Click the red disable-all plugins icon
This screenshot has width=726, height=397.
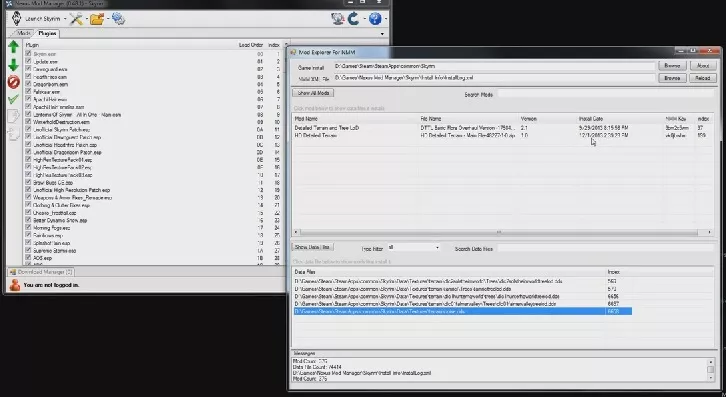[x=13, y=82]
